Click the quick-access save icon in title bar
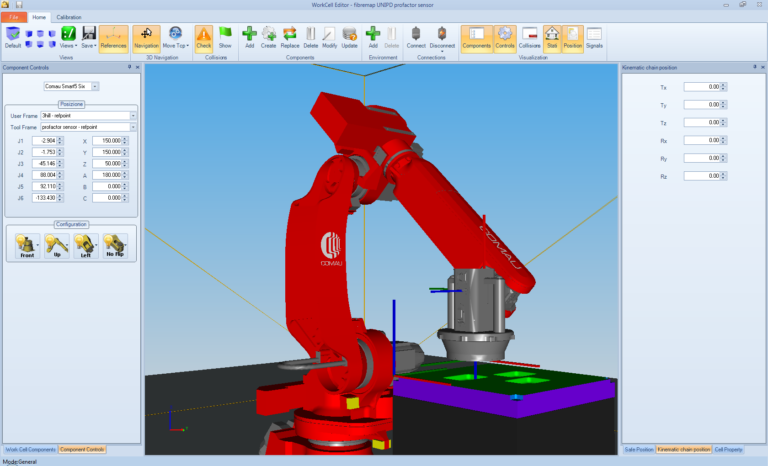768x466 pixels. tap(19, 5)
